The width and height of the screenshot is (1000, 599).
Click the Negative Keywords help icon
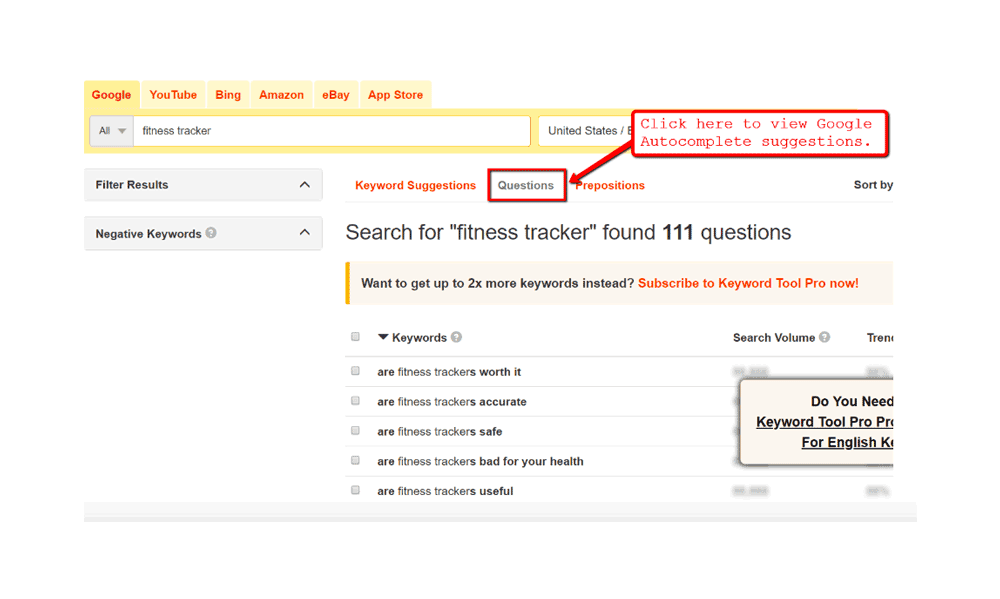coord(211,233)
